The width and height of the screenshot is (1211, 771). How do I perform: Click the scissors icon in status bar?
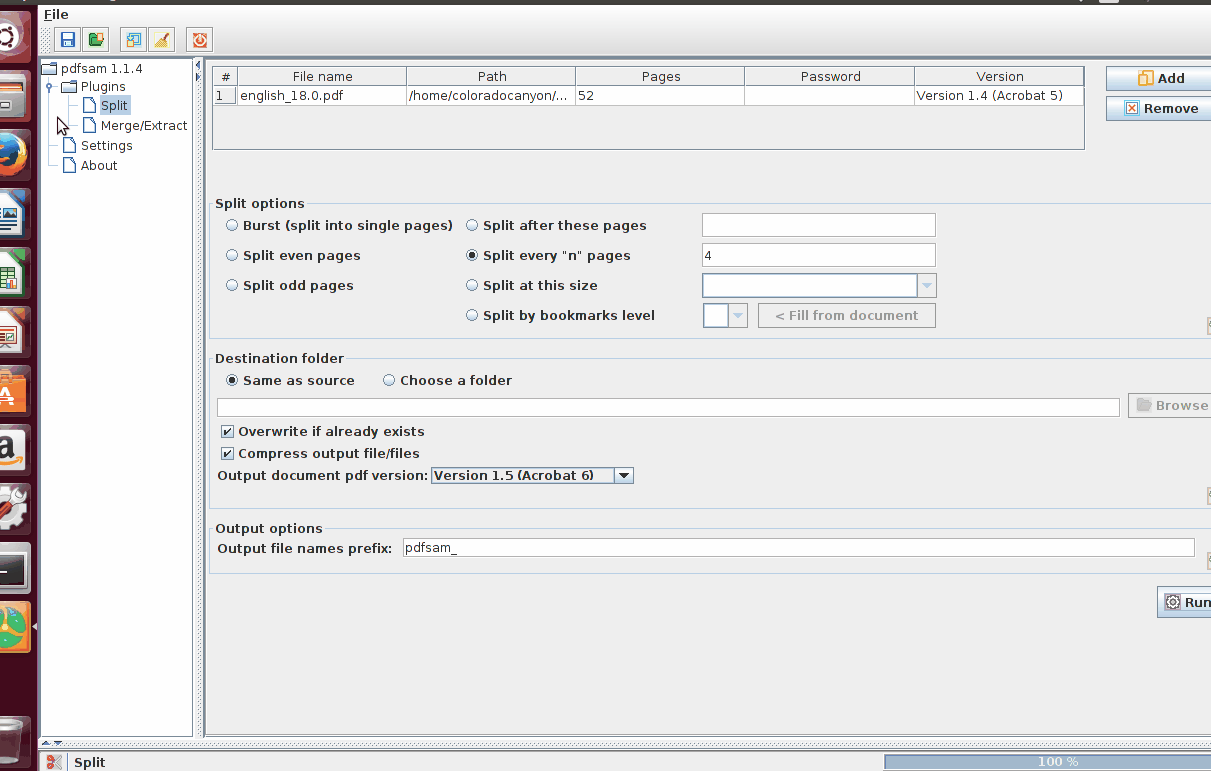tap(54, 762)
